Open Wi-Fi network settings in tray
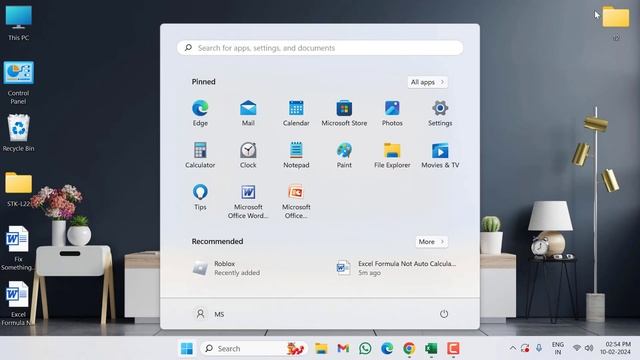Image resolution: width=640 pixels, height=360 pixels. (x=577, y=348)
